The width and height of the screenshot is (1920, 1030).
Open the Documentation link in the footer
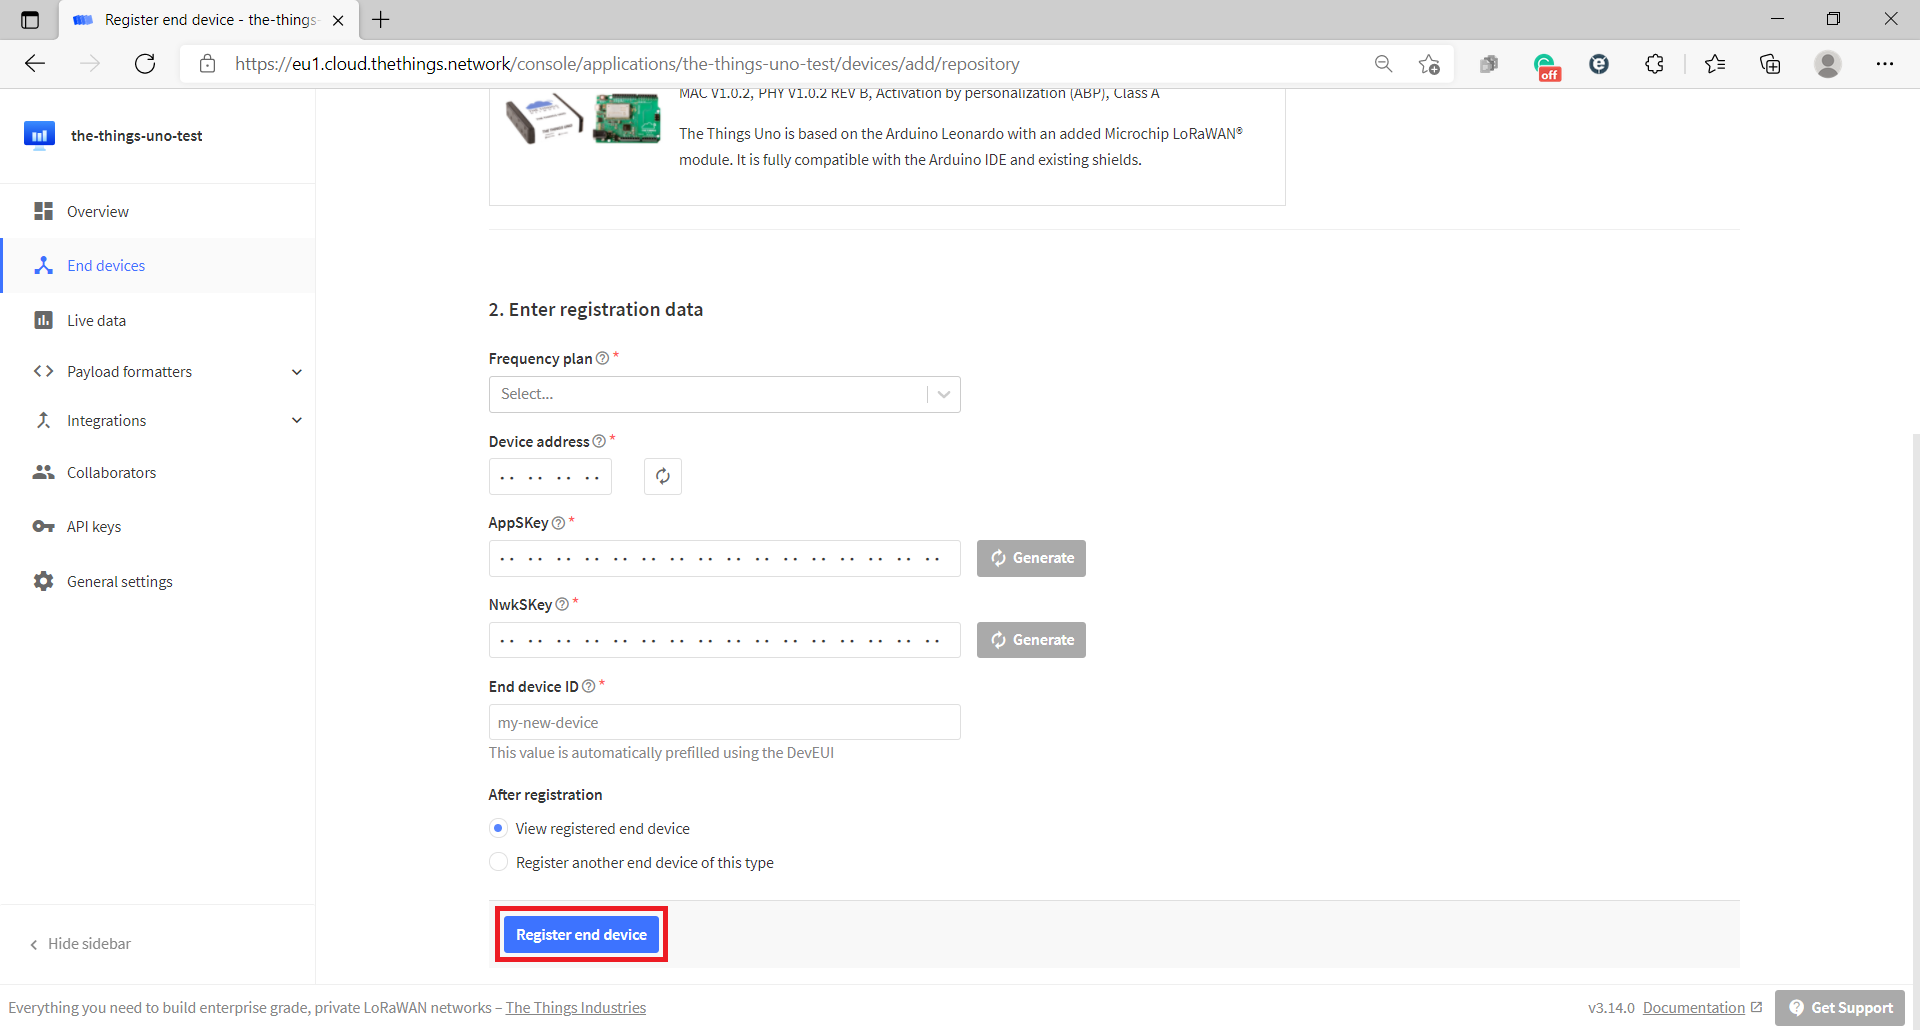(1696, 1007)
